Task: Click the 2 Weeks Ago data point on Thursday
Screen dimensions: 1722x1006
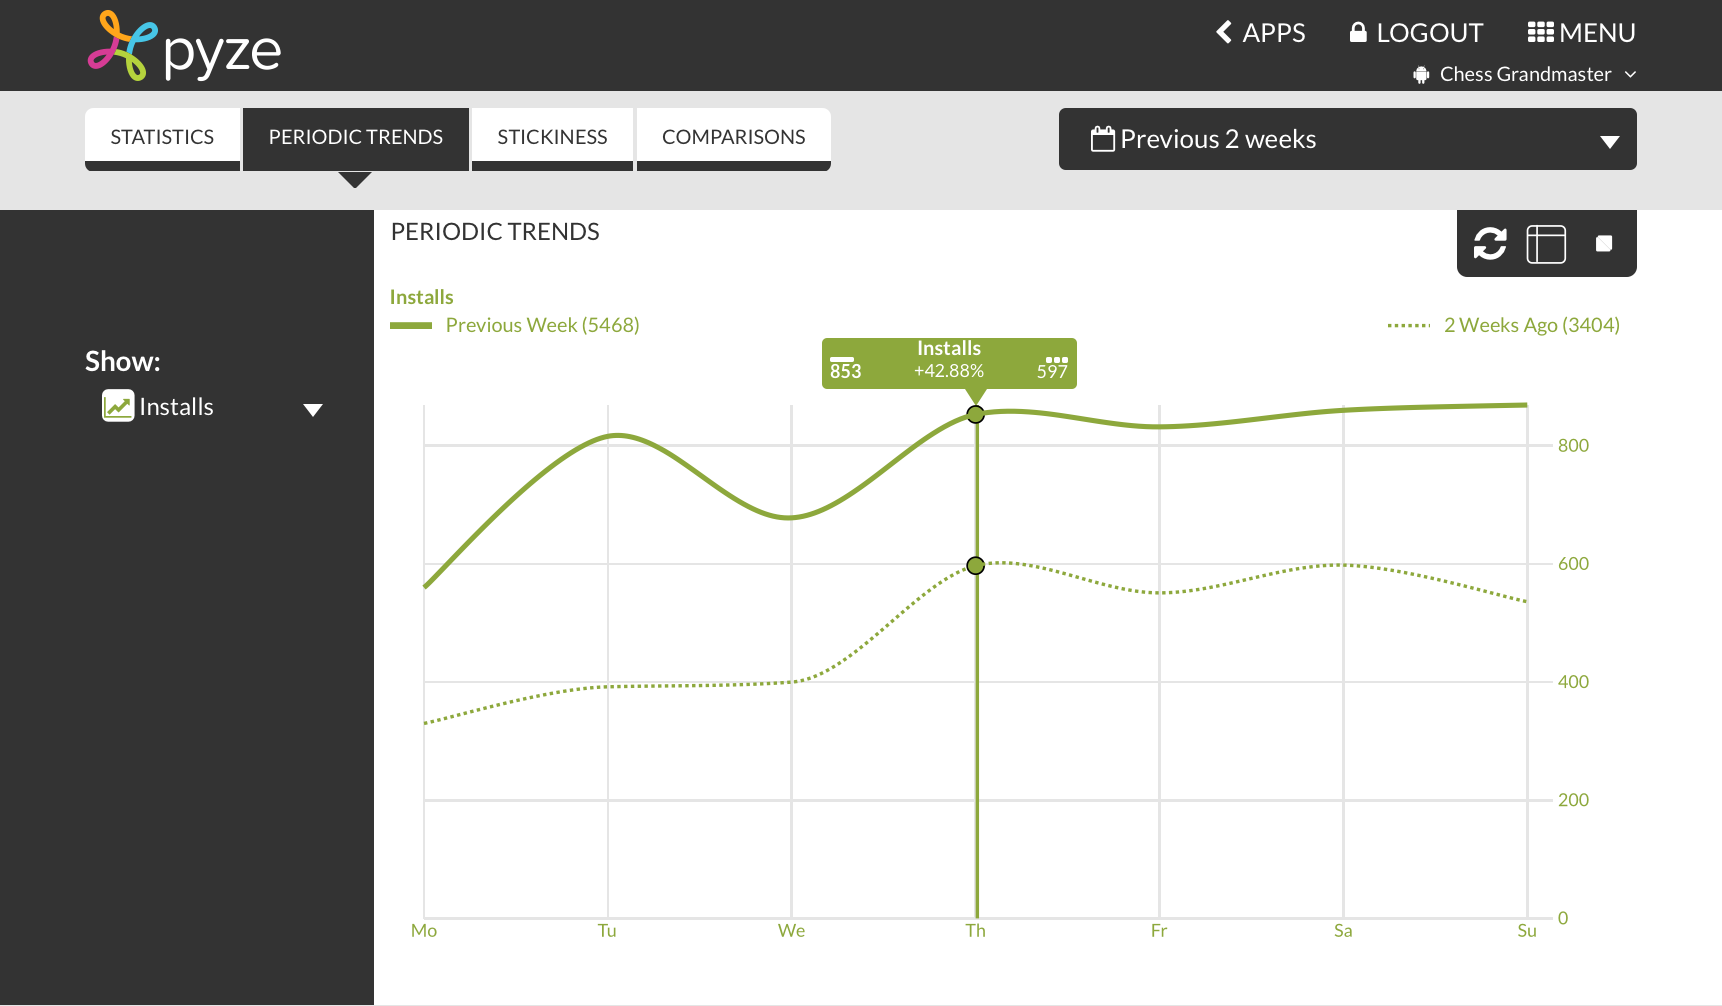Action: (x=976, y=566)
